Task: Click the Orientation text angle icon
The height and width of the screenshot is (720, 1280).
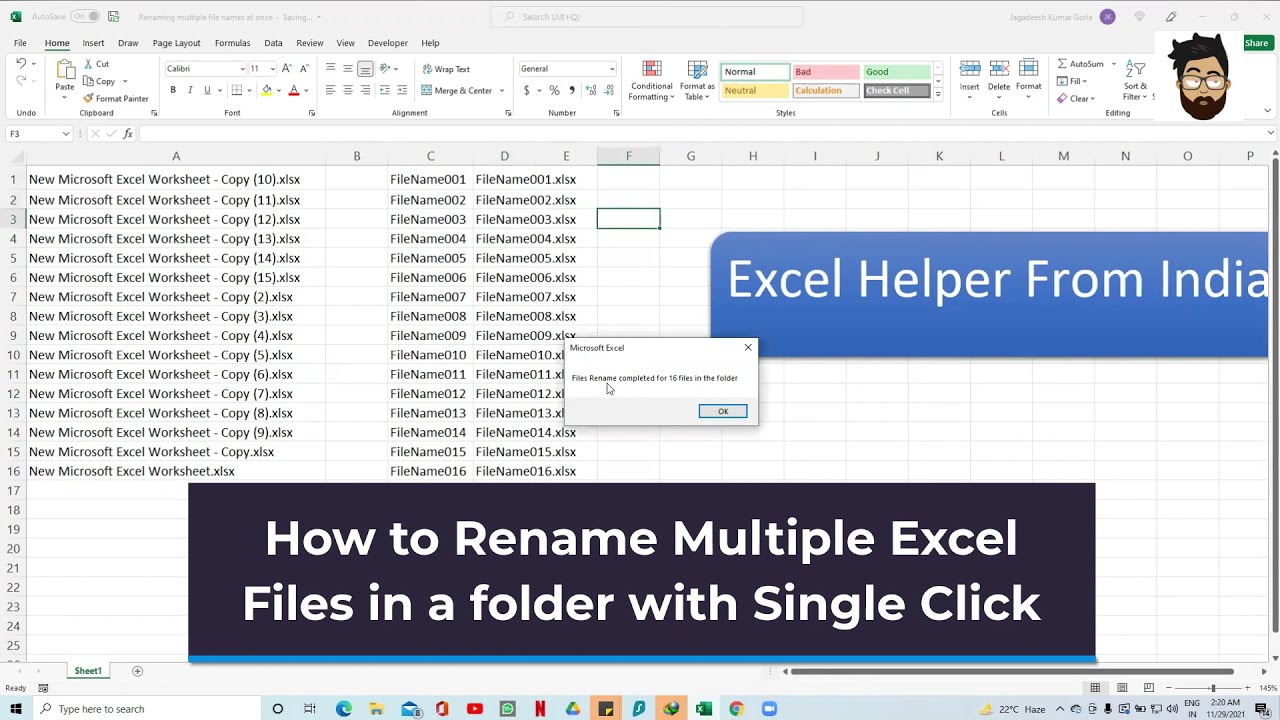Action: tap(385, 68)
